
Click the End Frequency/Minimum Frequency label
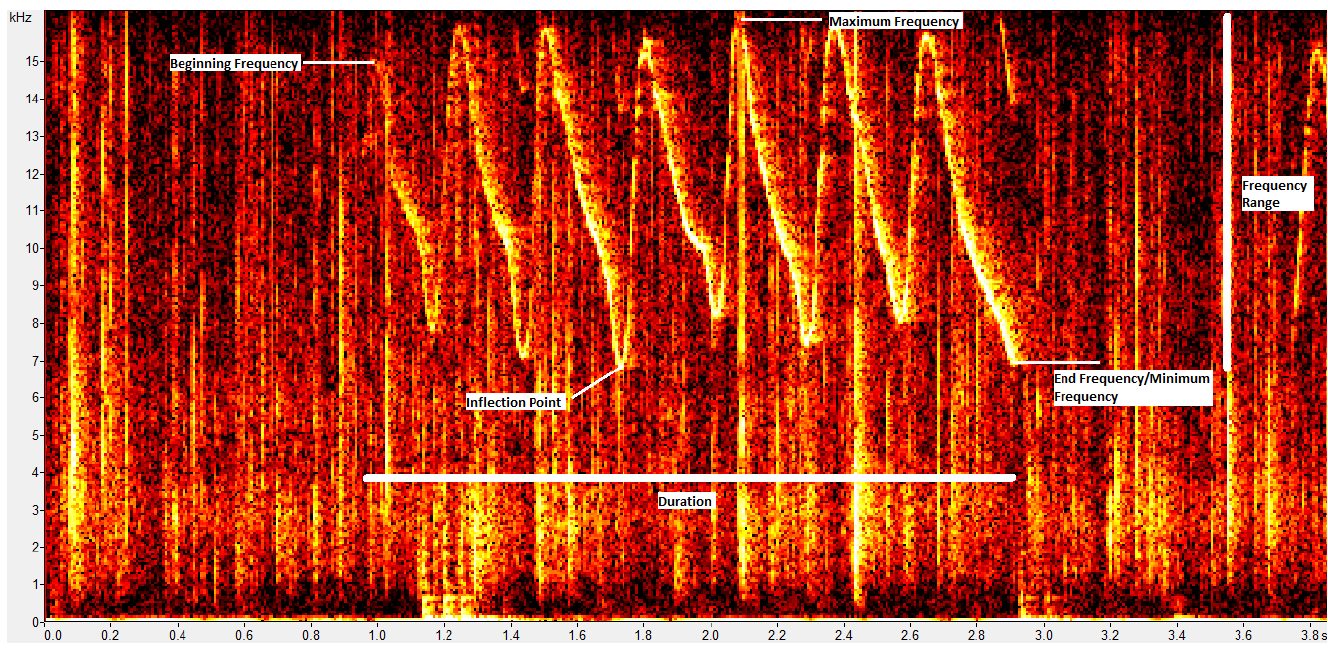coord(1132,388)
